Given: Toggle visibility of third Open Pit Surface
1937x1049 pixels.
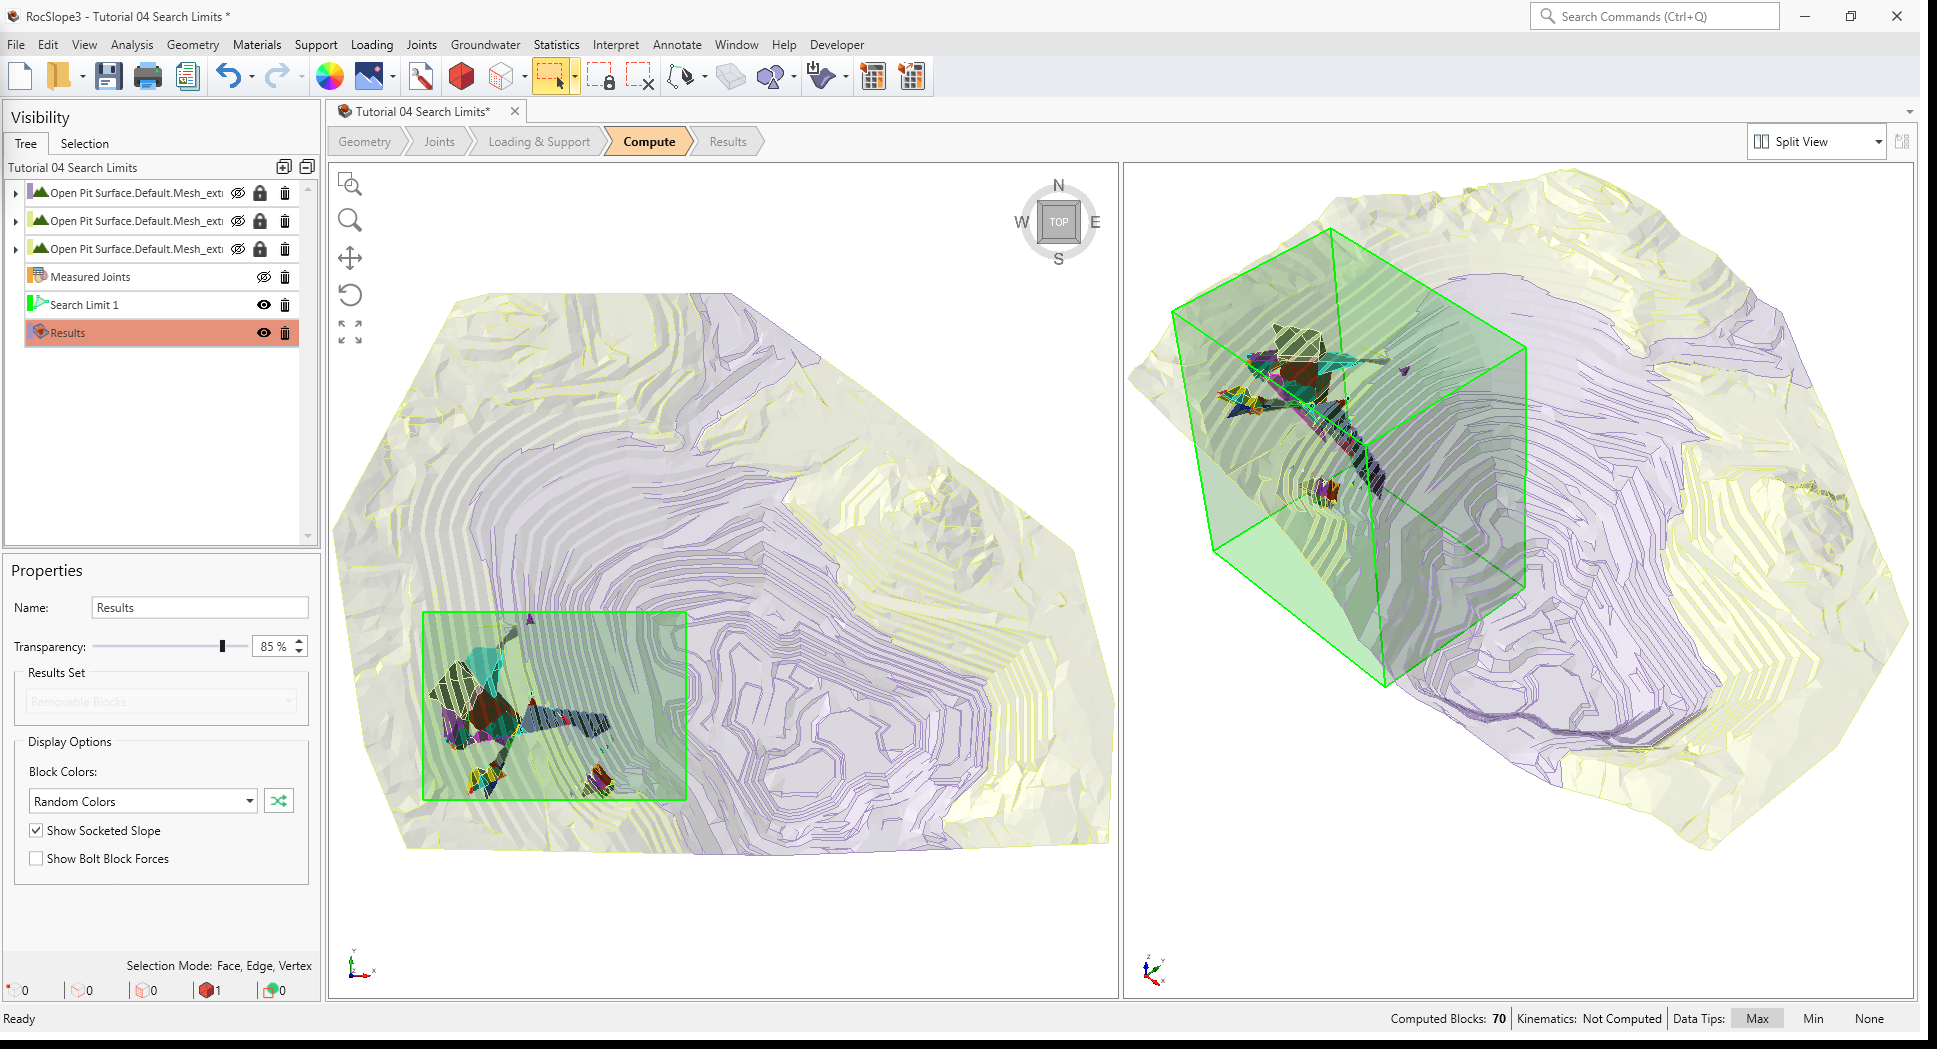Looking at the screenshot, I should (238, 249).
